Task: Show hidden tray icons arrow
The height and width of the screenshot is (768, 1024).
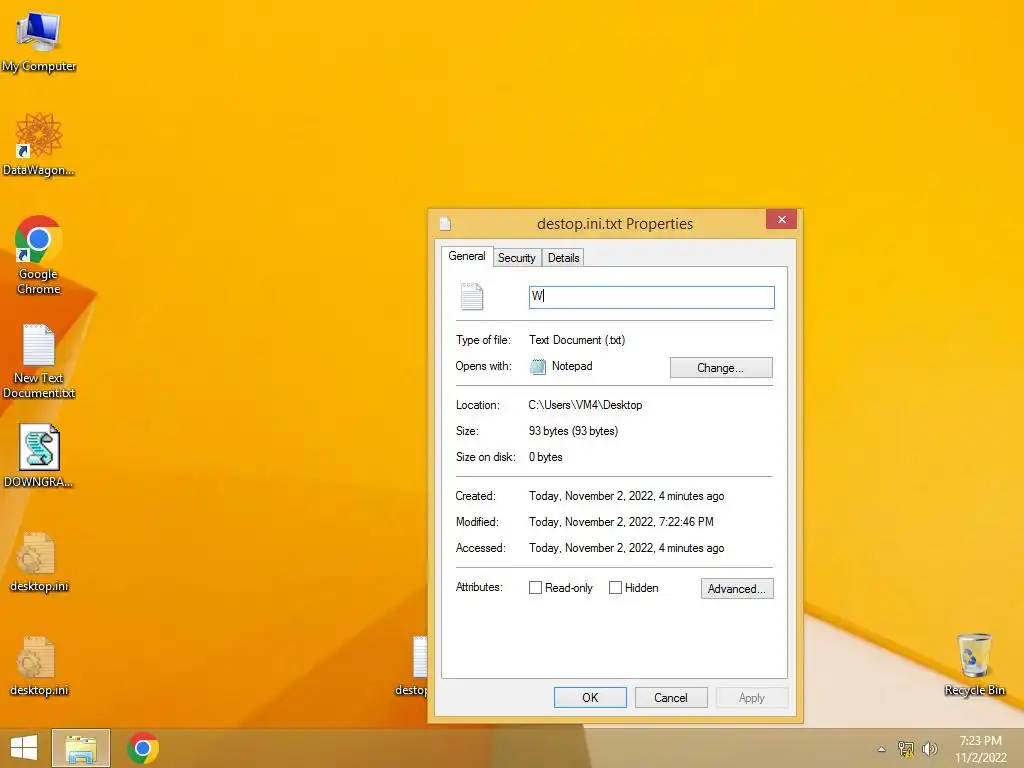Action: click(x=882, y=749)
